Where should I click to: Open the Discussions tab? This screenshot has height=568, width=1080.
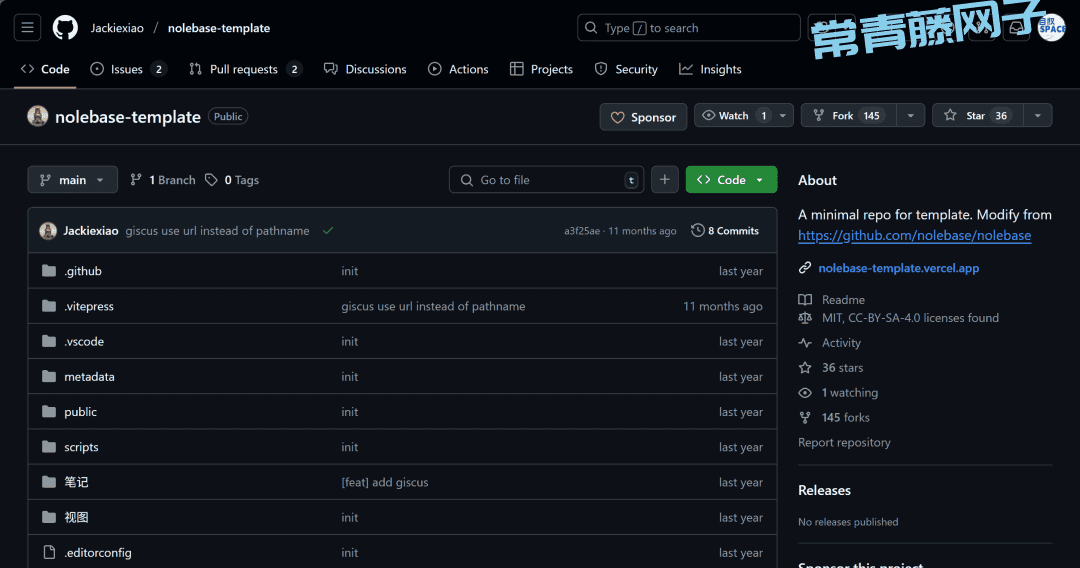(365, 69)
